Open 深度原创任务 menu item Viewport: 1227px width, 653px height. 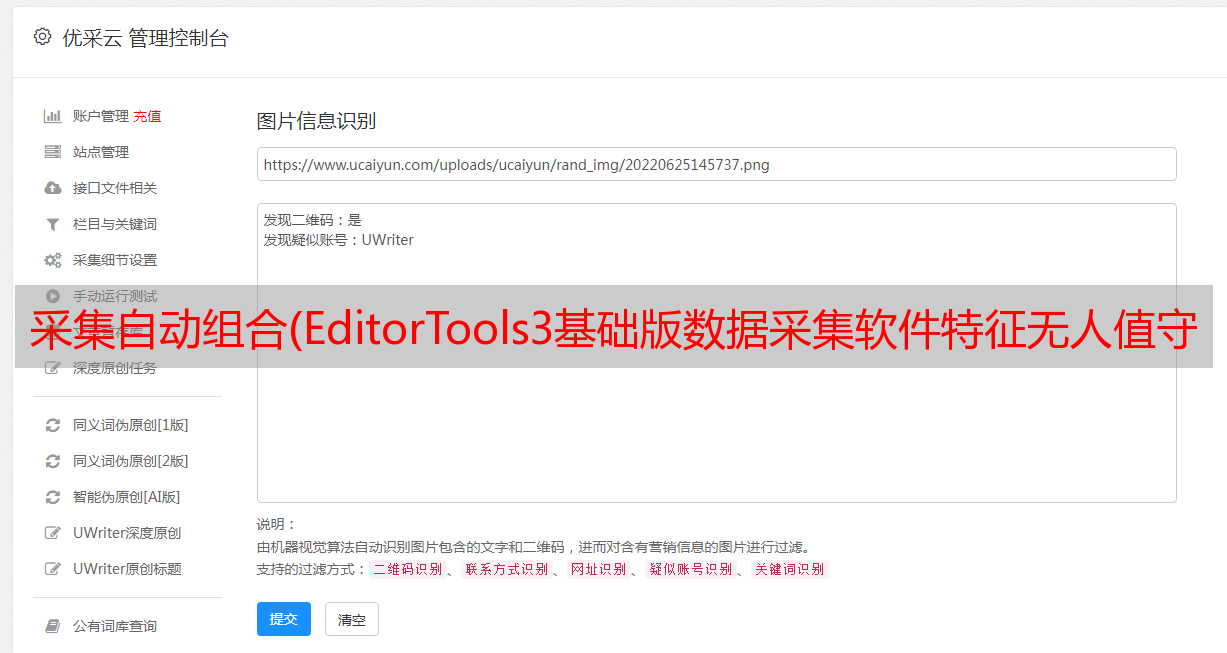click(x=115, y=368)
